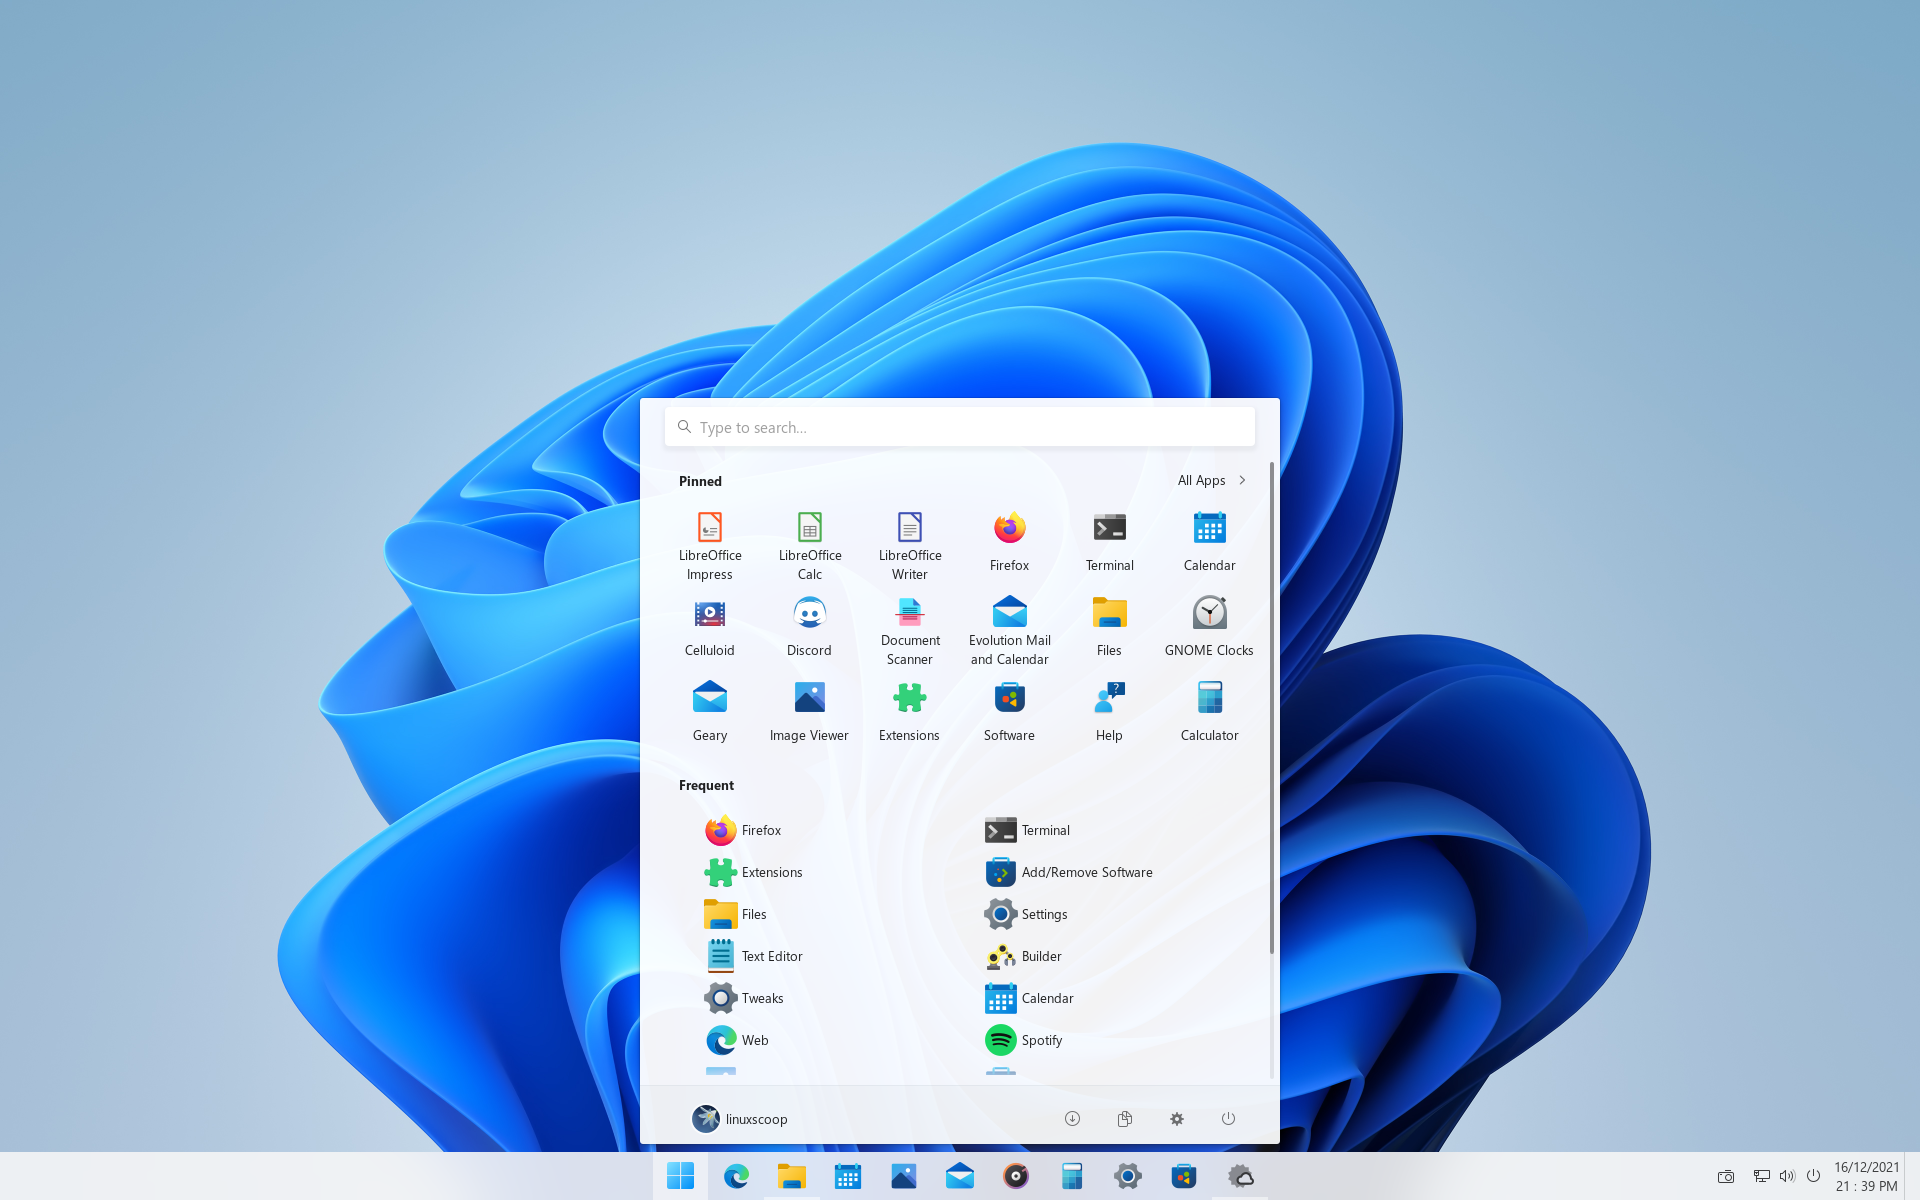Open cloud gear app on taskbar
This screenshot has width=1920, height=1200.
pos(1240,1176)
